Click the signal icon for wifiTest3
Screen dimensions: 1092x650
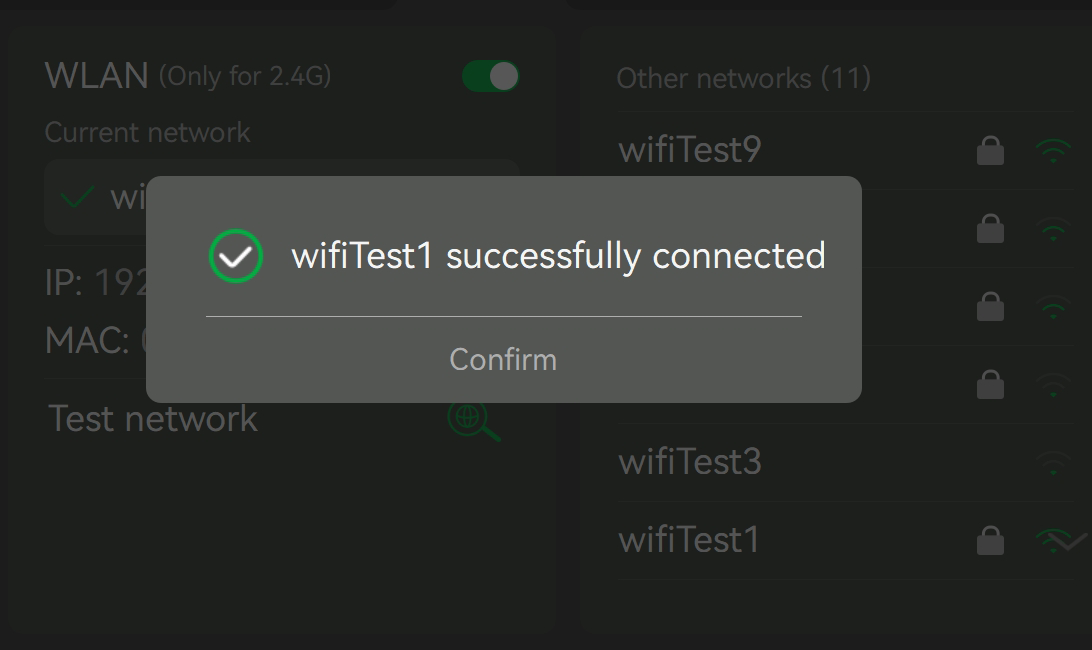click(x=1053, y=463)
